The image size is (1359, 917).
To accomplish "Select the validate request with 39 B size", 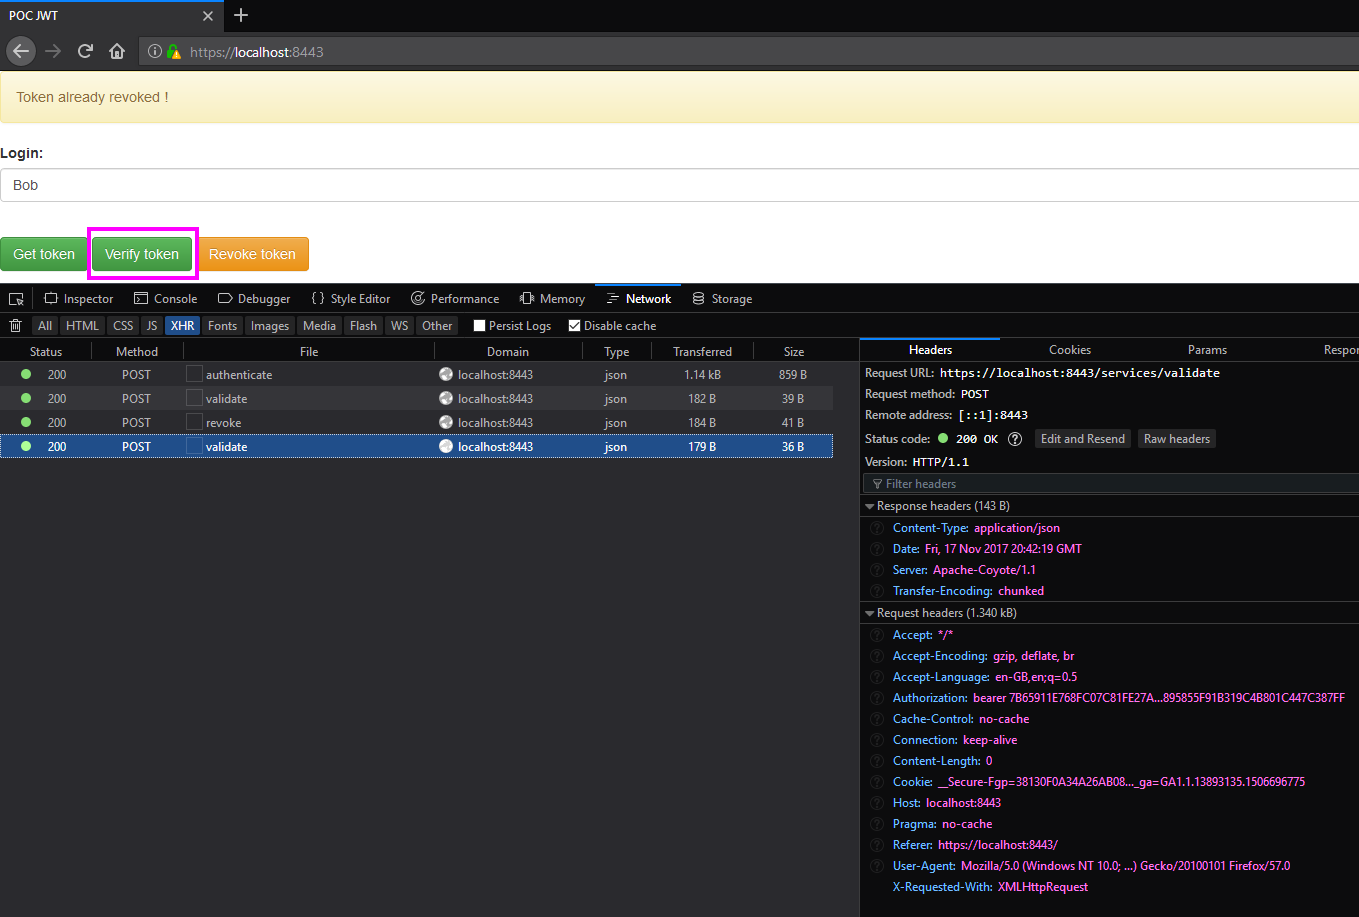I will (x=416, y=399).
